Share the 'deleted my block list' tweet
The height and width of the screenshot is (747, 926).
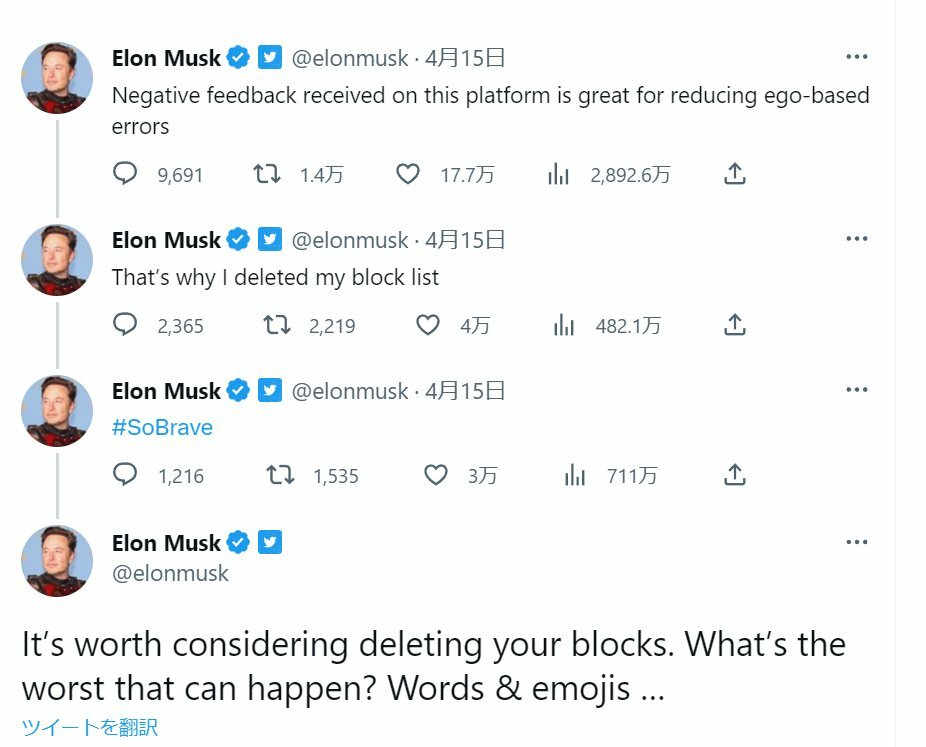click(x=735, y=325)
